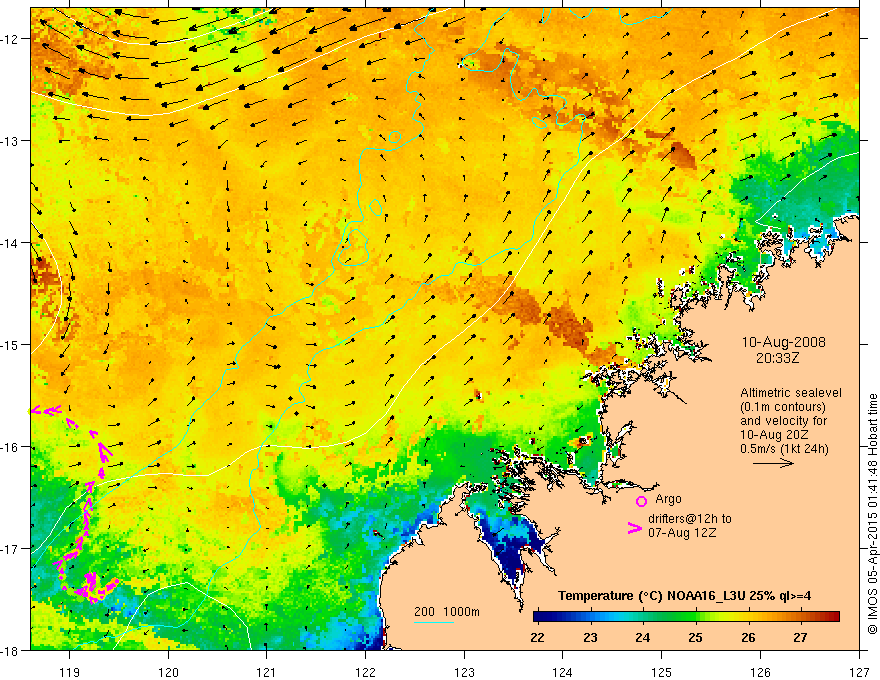880x680 pixels.
Task: Click the '07-Aug 12Z' legend text
Action: coord(682,533)
